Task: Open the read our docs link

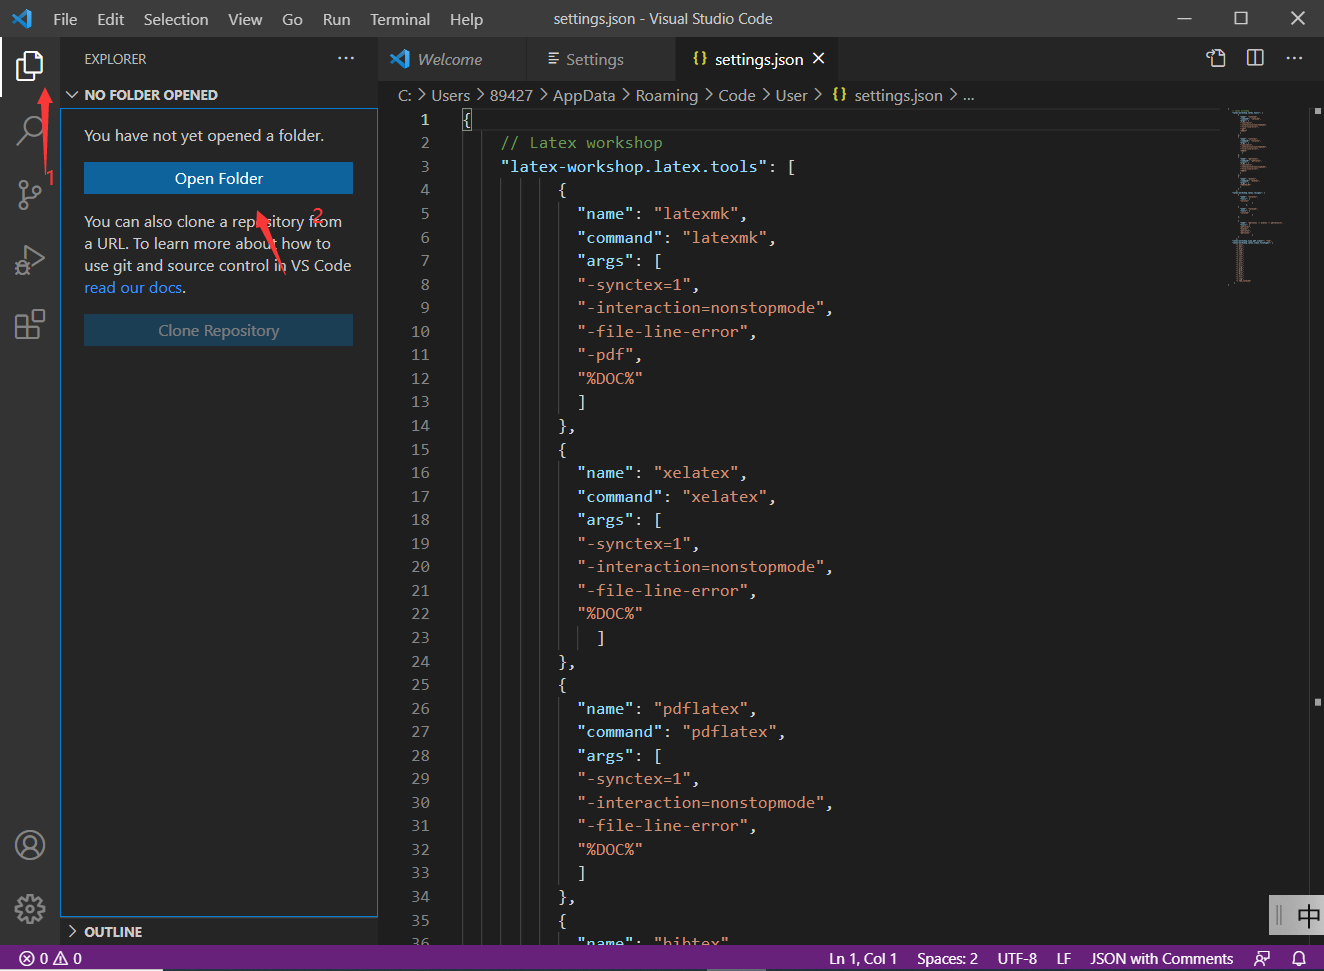Action: tap(132, 287)
